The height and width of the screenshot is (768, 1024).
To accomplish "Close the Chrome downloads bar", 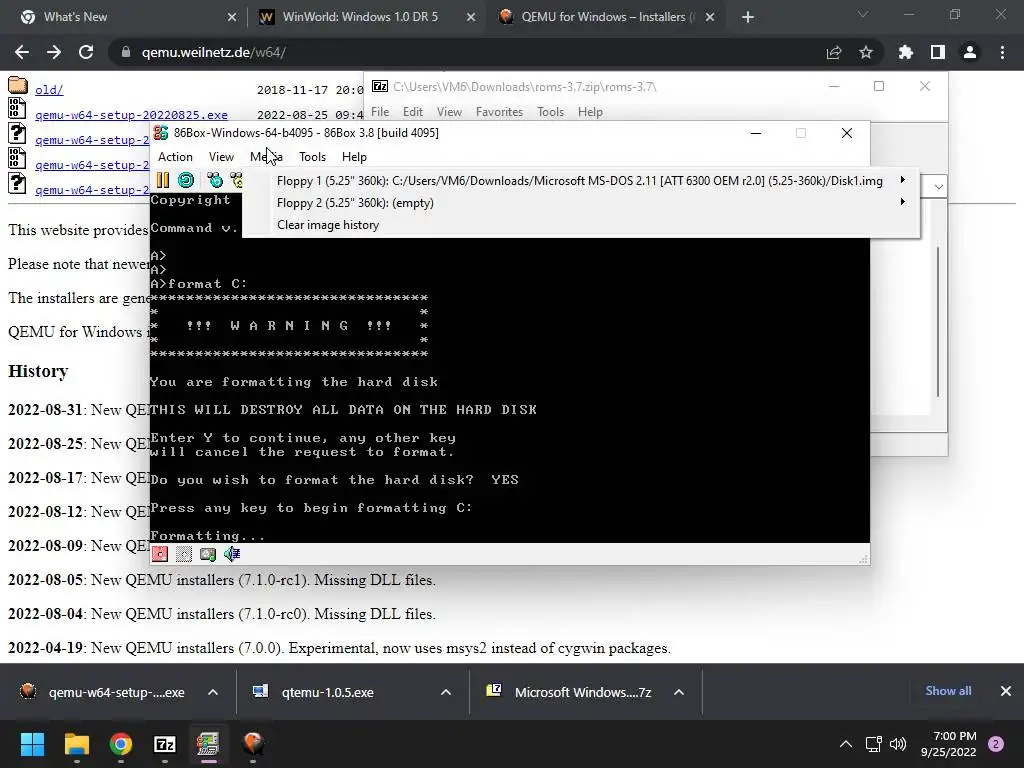I will point(1006,691).
